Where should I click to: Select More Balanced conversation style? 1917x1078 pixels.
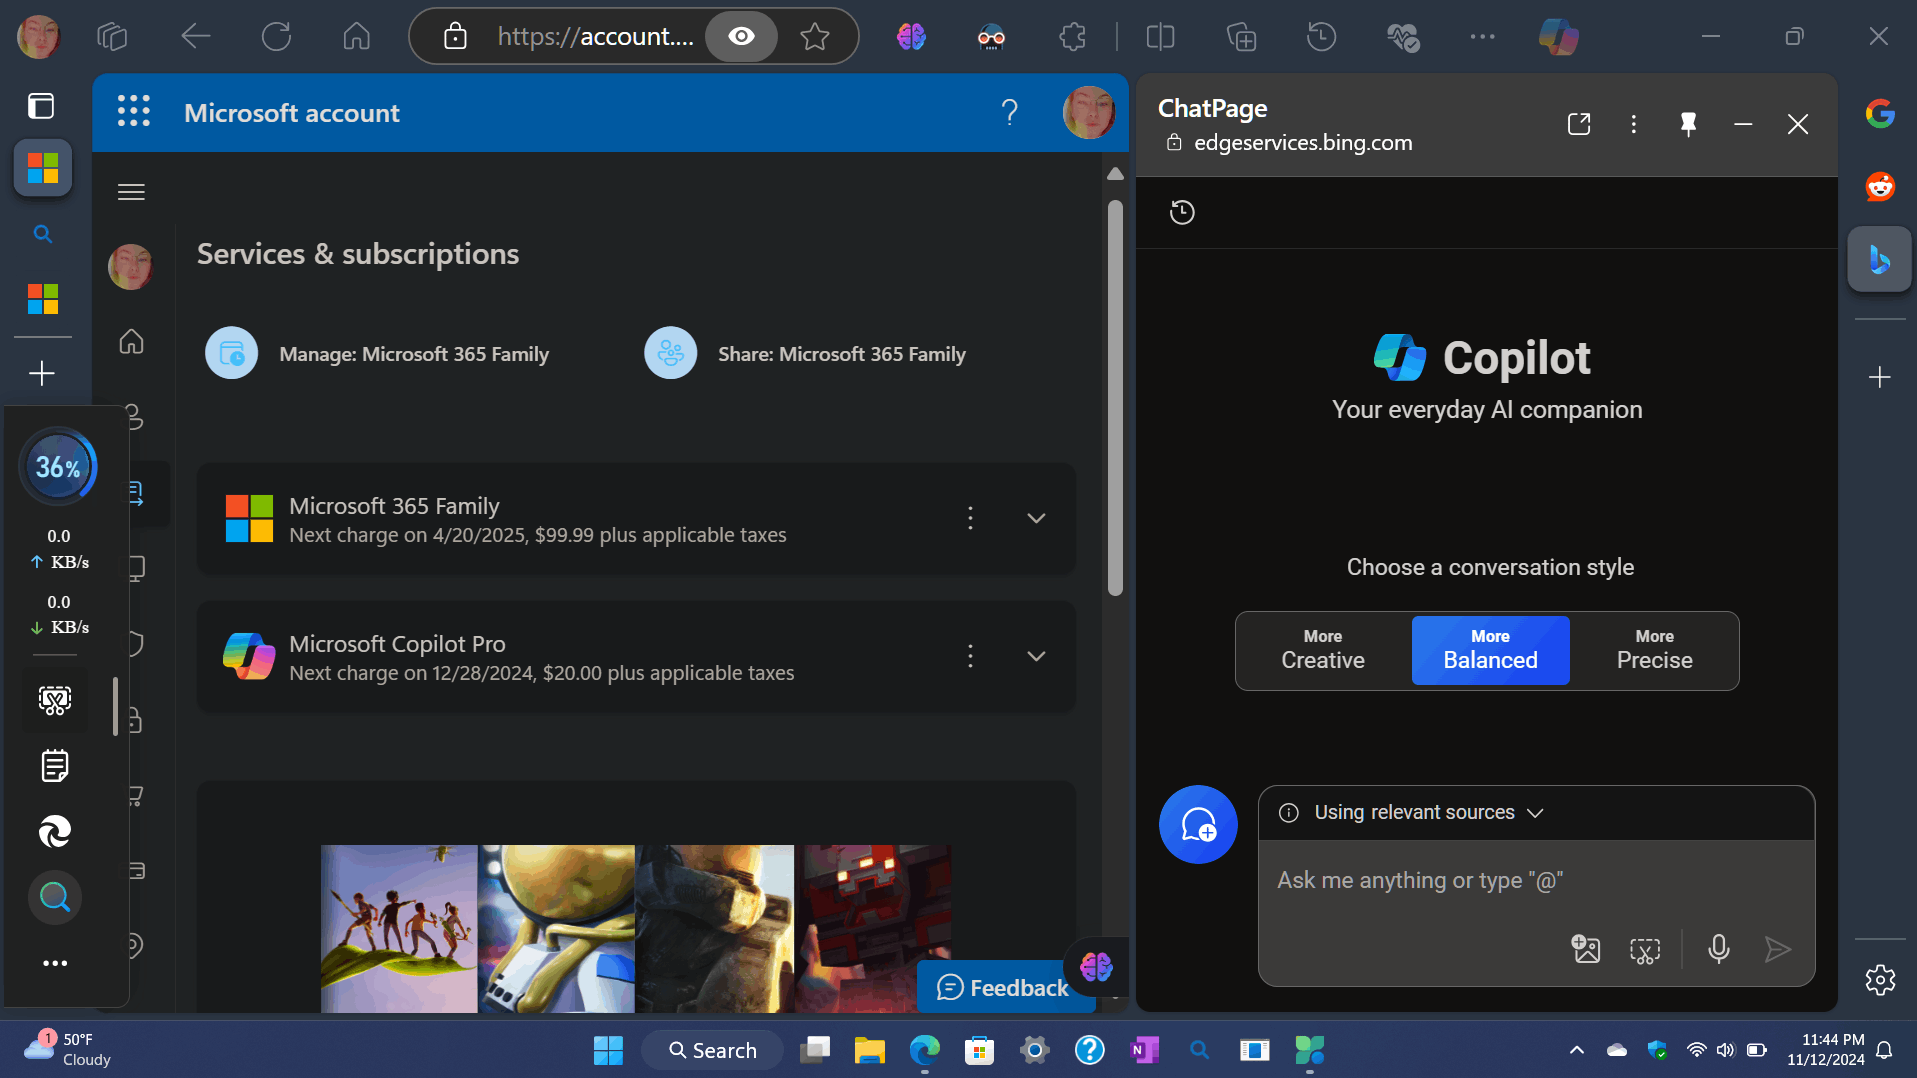pyautogui.click(x=1489, y=650)
